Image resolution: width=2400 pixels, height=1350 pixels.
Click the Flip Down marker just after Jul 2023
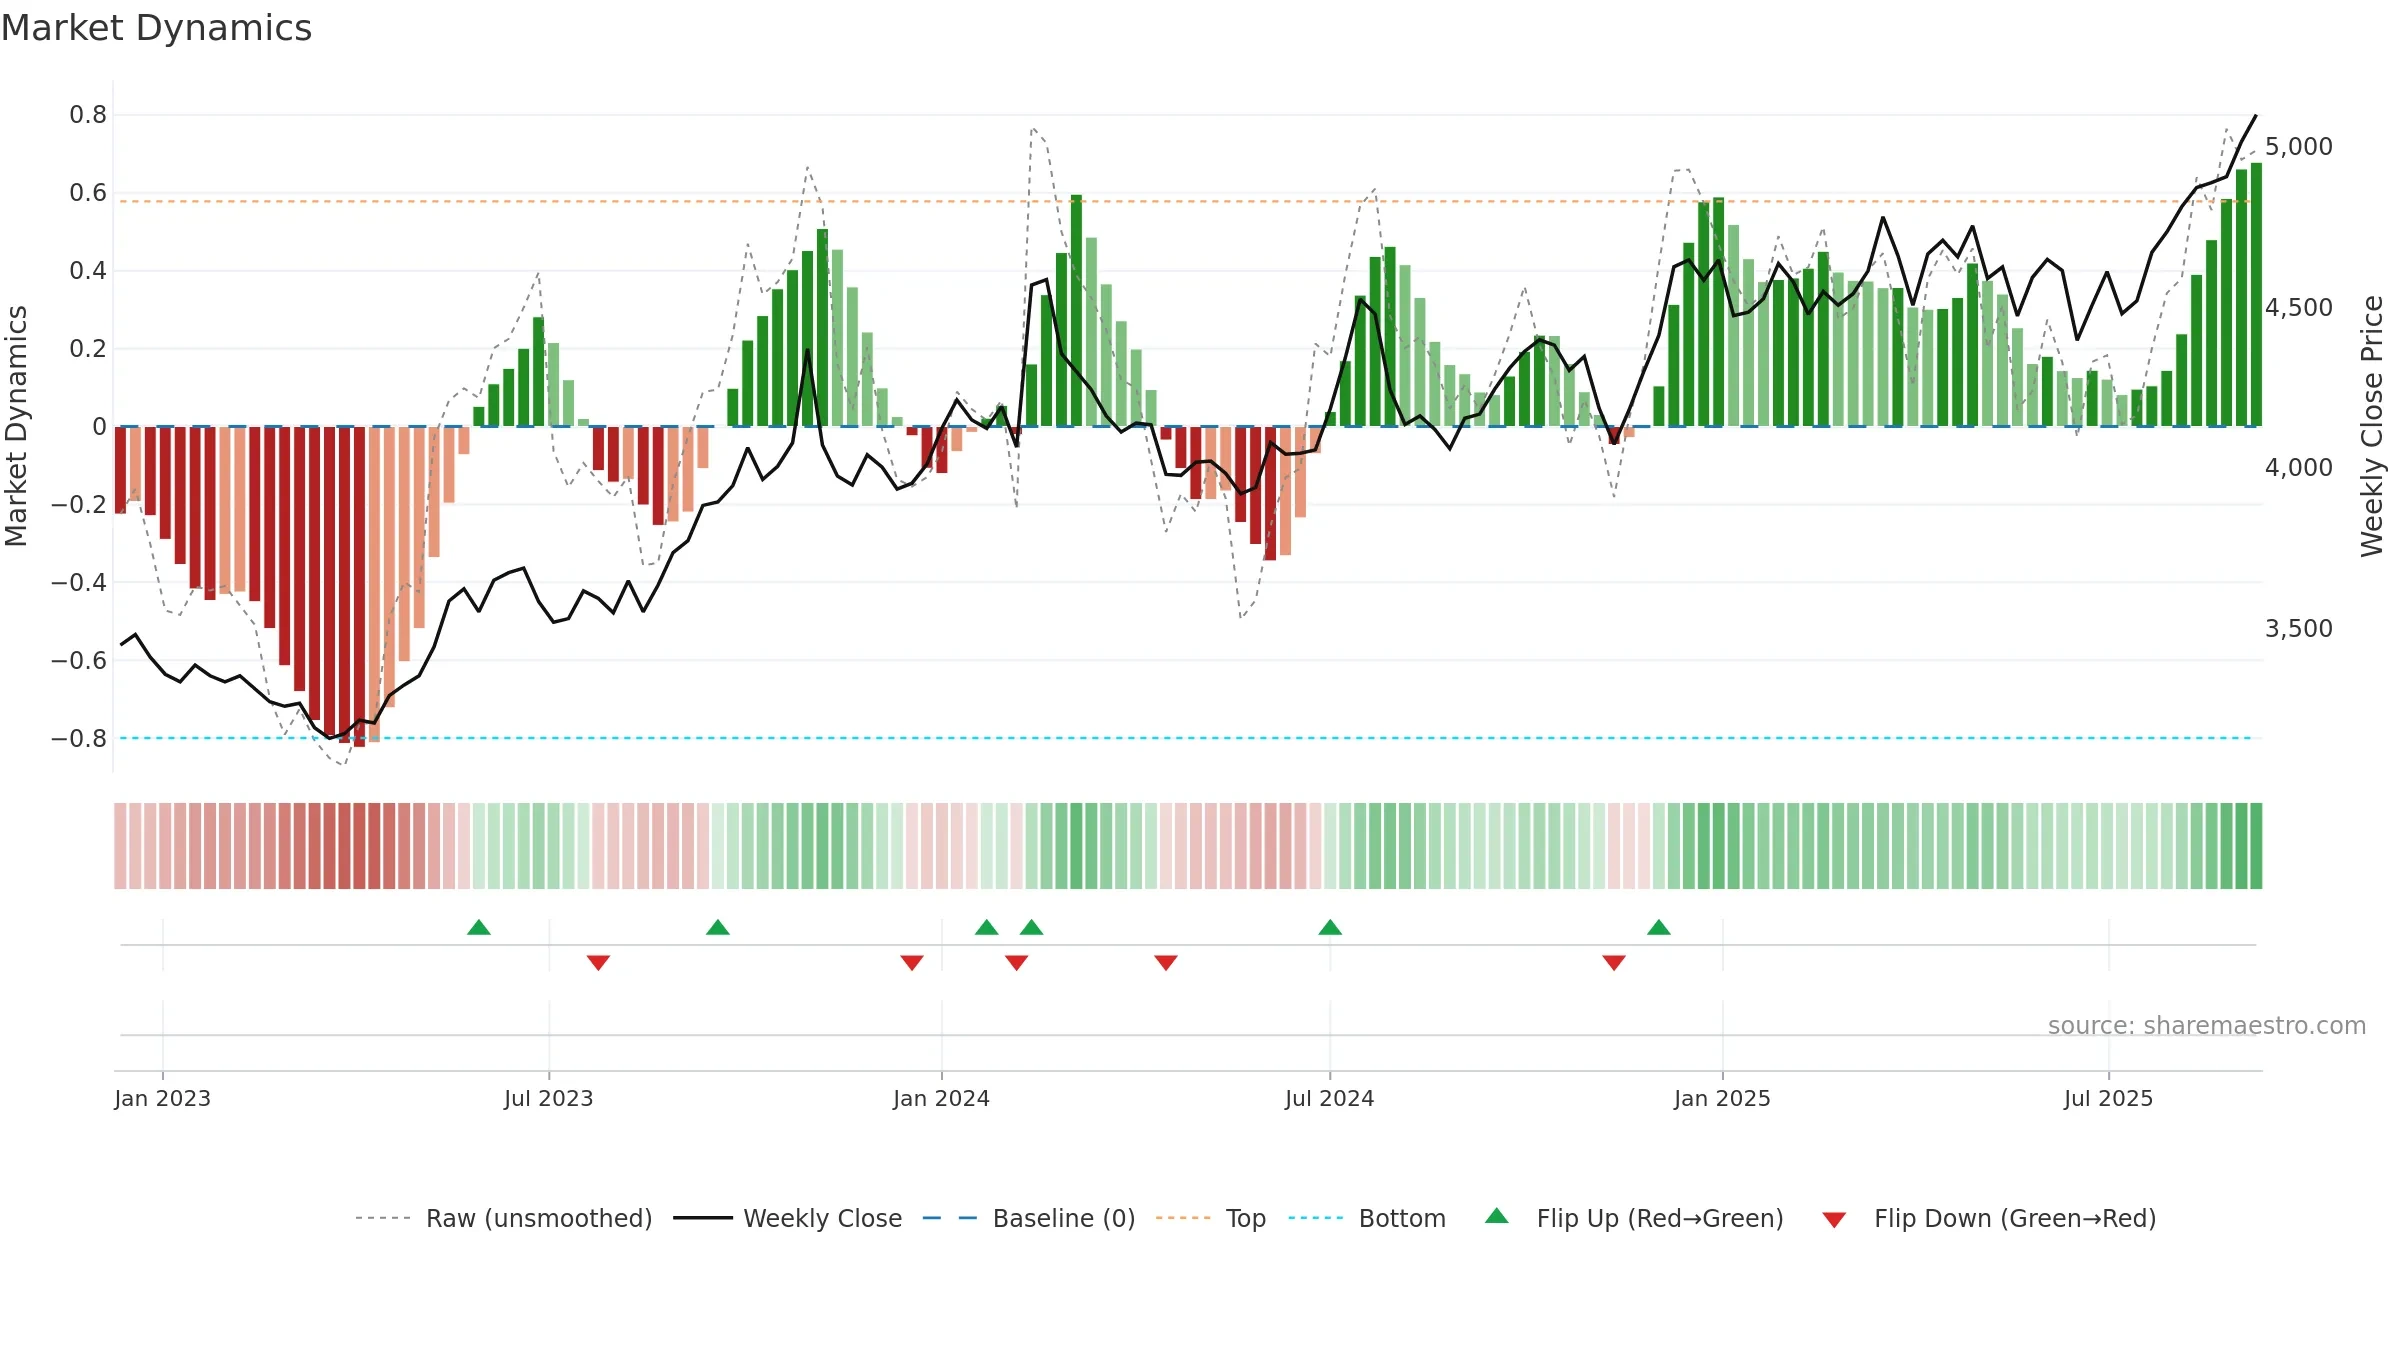(598, 962)
